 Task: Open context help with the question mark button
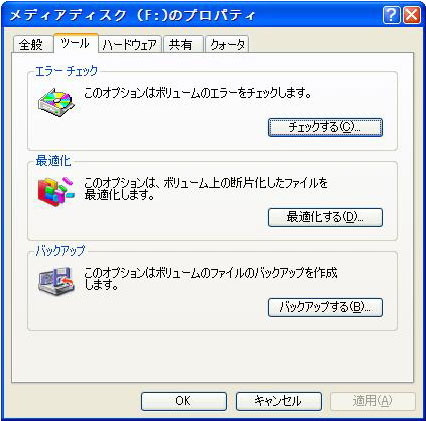coord(392,15)
